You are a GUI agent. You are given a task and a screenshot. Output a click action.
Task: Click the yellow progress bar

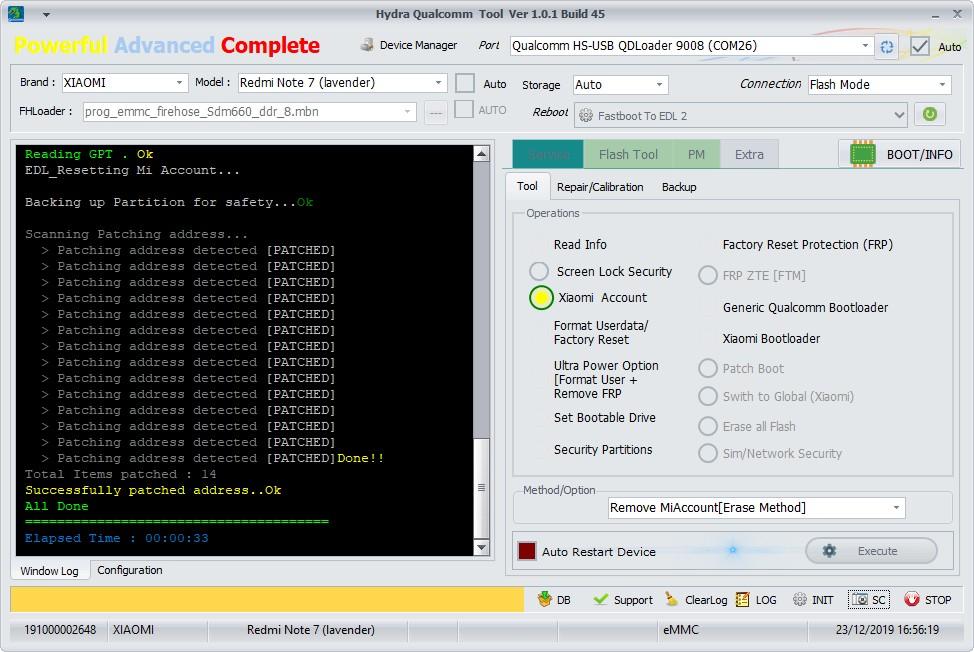coord(267,600)
